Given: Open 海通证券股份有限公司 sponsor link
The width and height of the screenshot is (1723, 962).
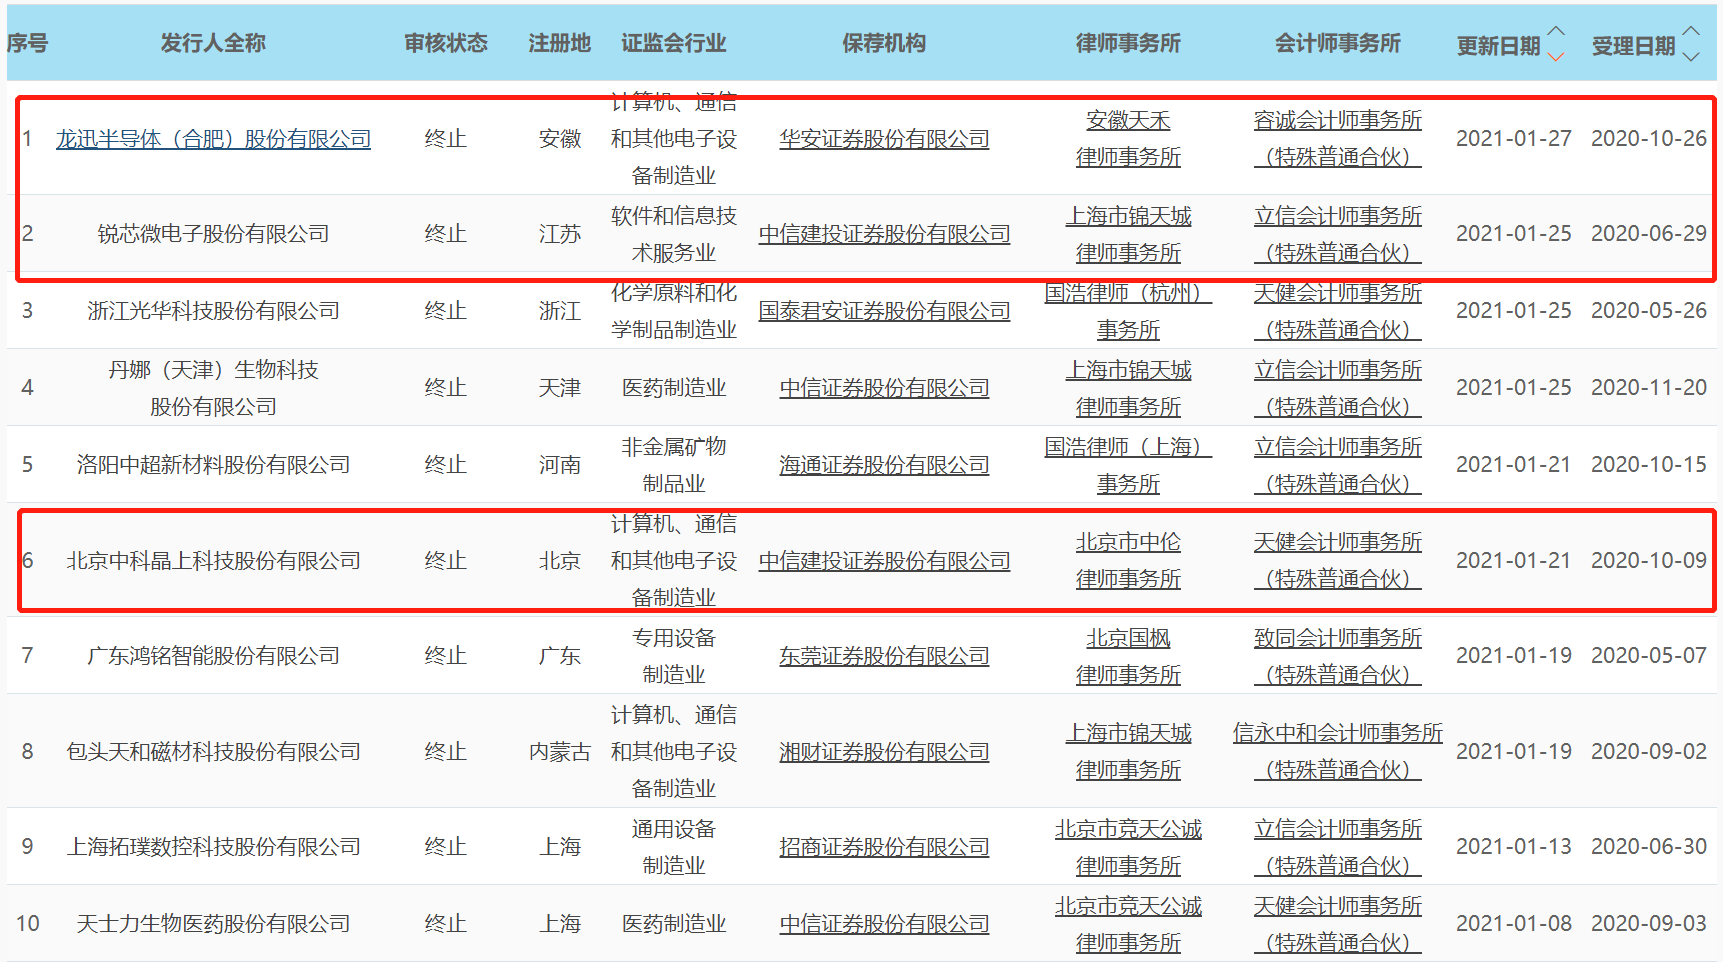Looking at the screenshot, I should click(884, 465).
